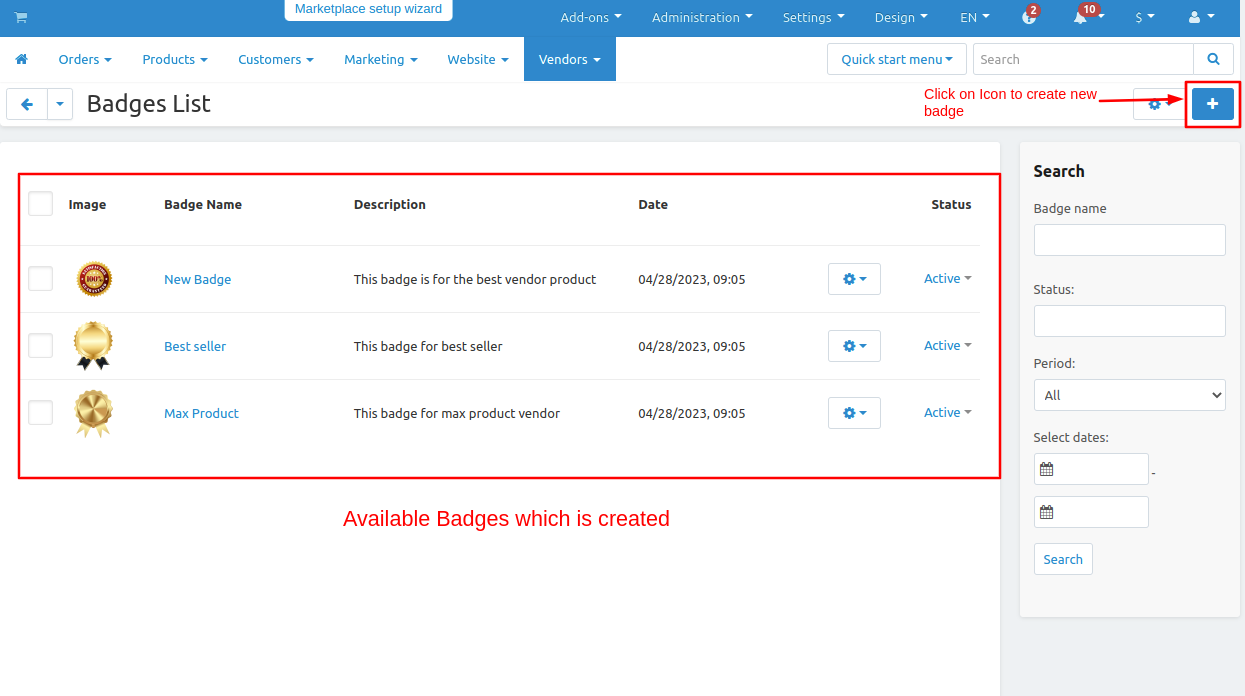Expand the Period dropdown
The height and width of the screenshot is (696, 1245).
click(x=1129, y=395)
